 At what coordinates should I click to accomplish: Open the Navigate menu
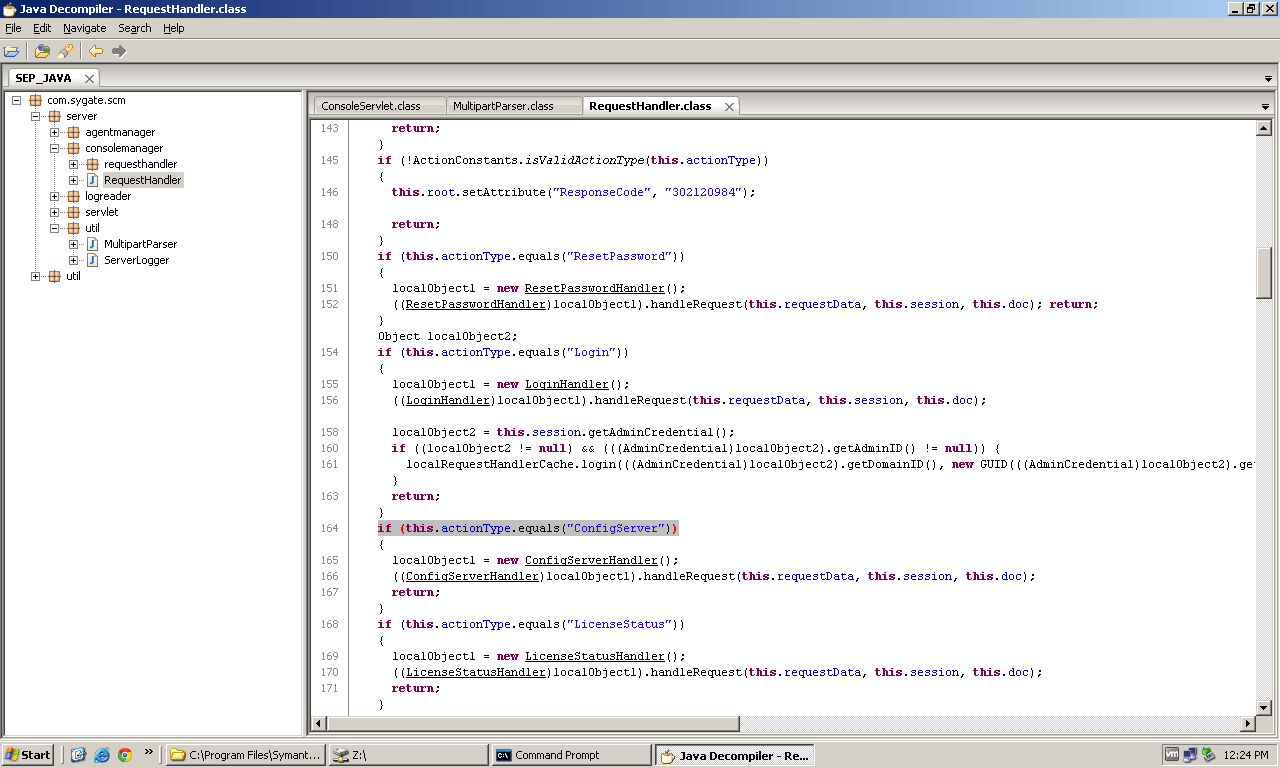point(85,28)
